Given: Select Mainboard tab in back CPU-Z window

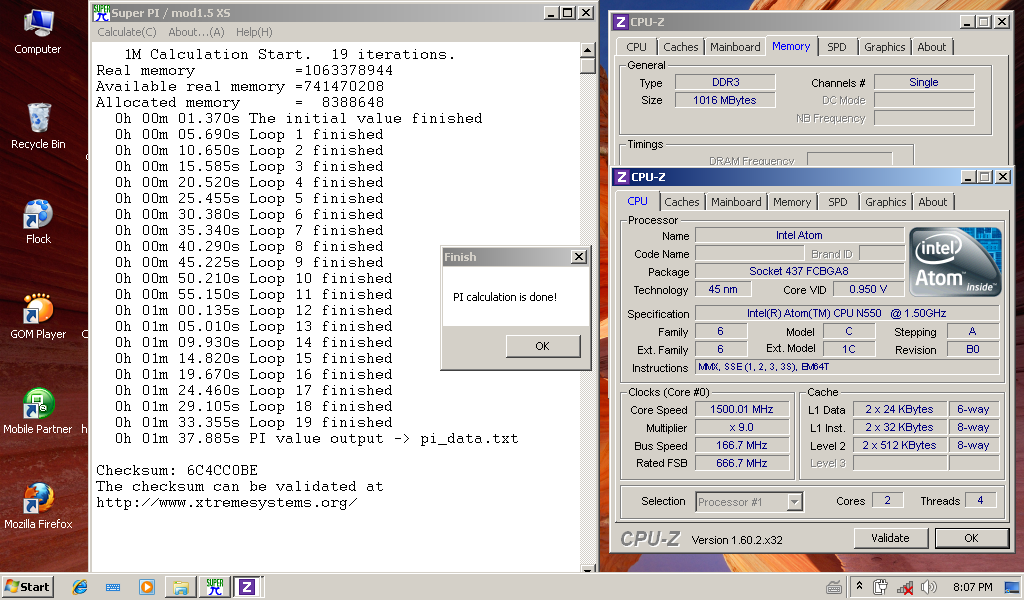Looking at the screenshot, I should (x=735, y=47).
